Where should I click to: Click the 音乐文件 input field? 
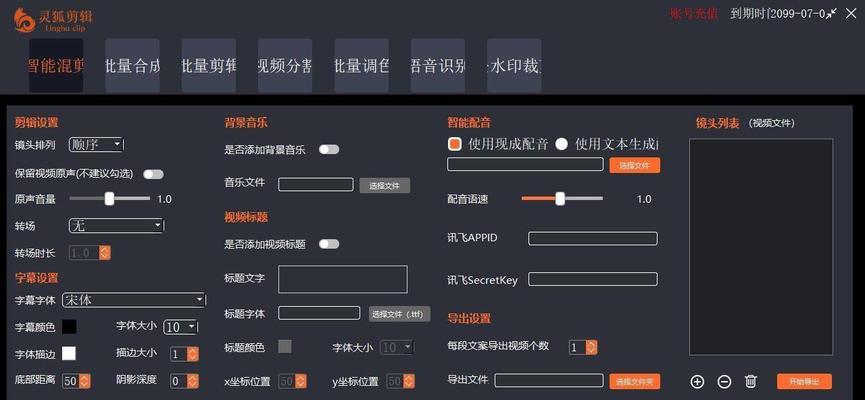[x=316, y=184]
